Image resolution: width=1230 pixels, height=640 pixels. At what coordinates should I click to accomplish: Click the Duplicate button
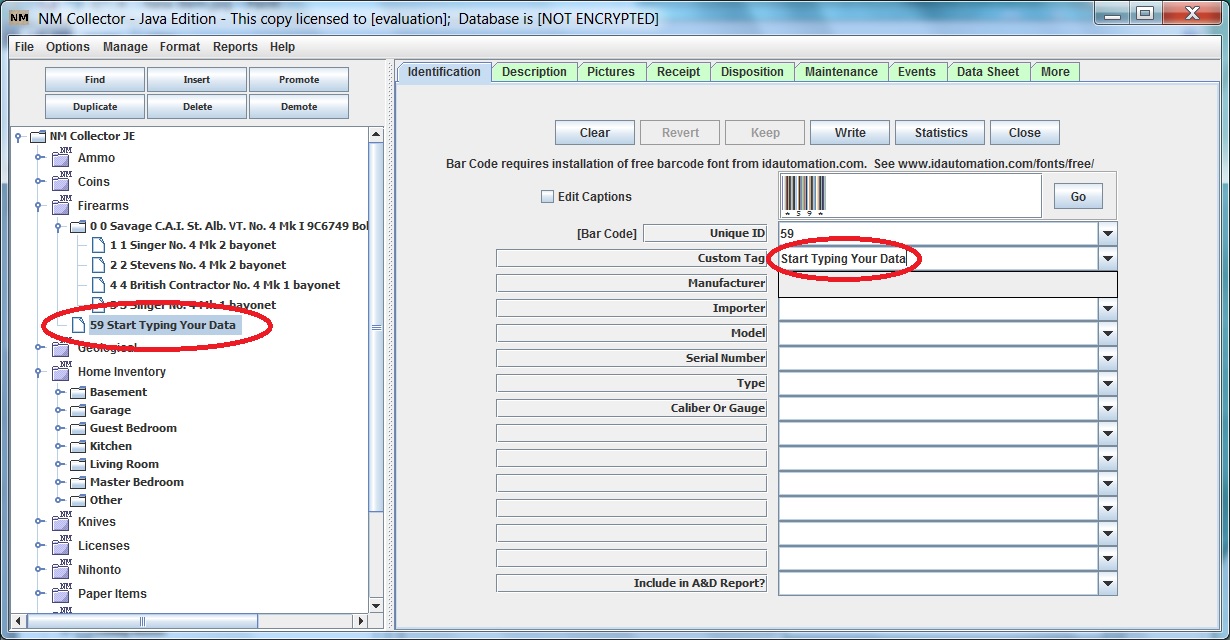pyautogui.click(x=95, y=107)
